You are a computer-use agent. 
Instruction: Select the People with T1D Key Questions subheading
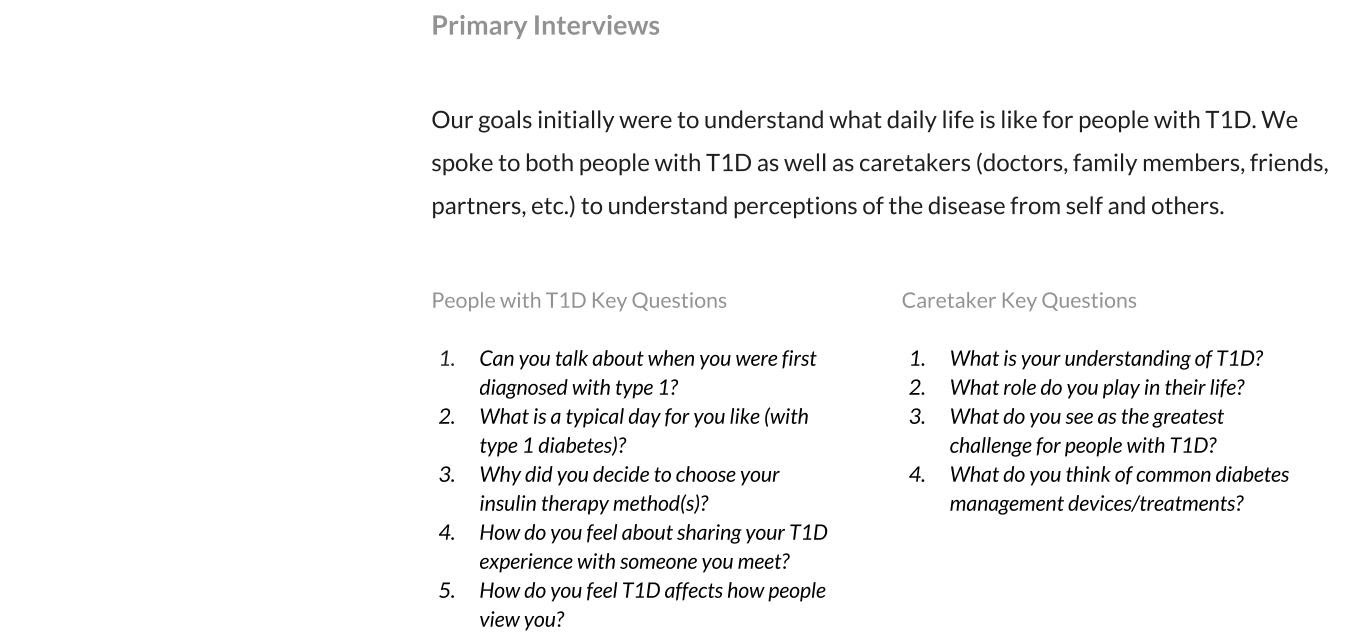coord(579,300)
